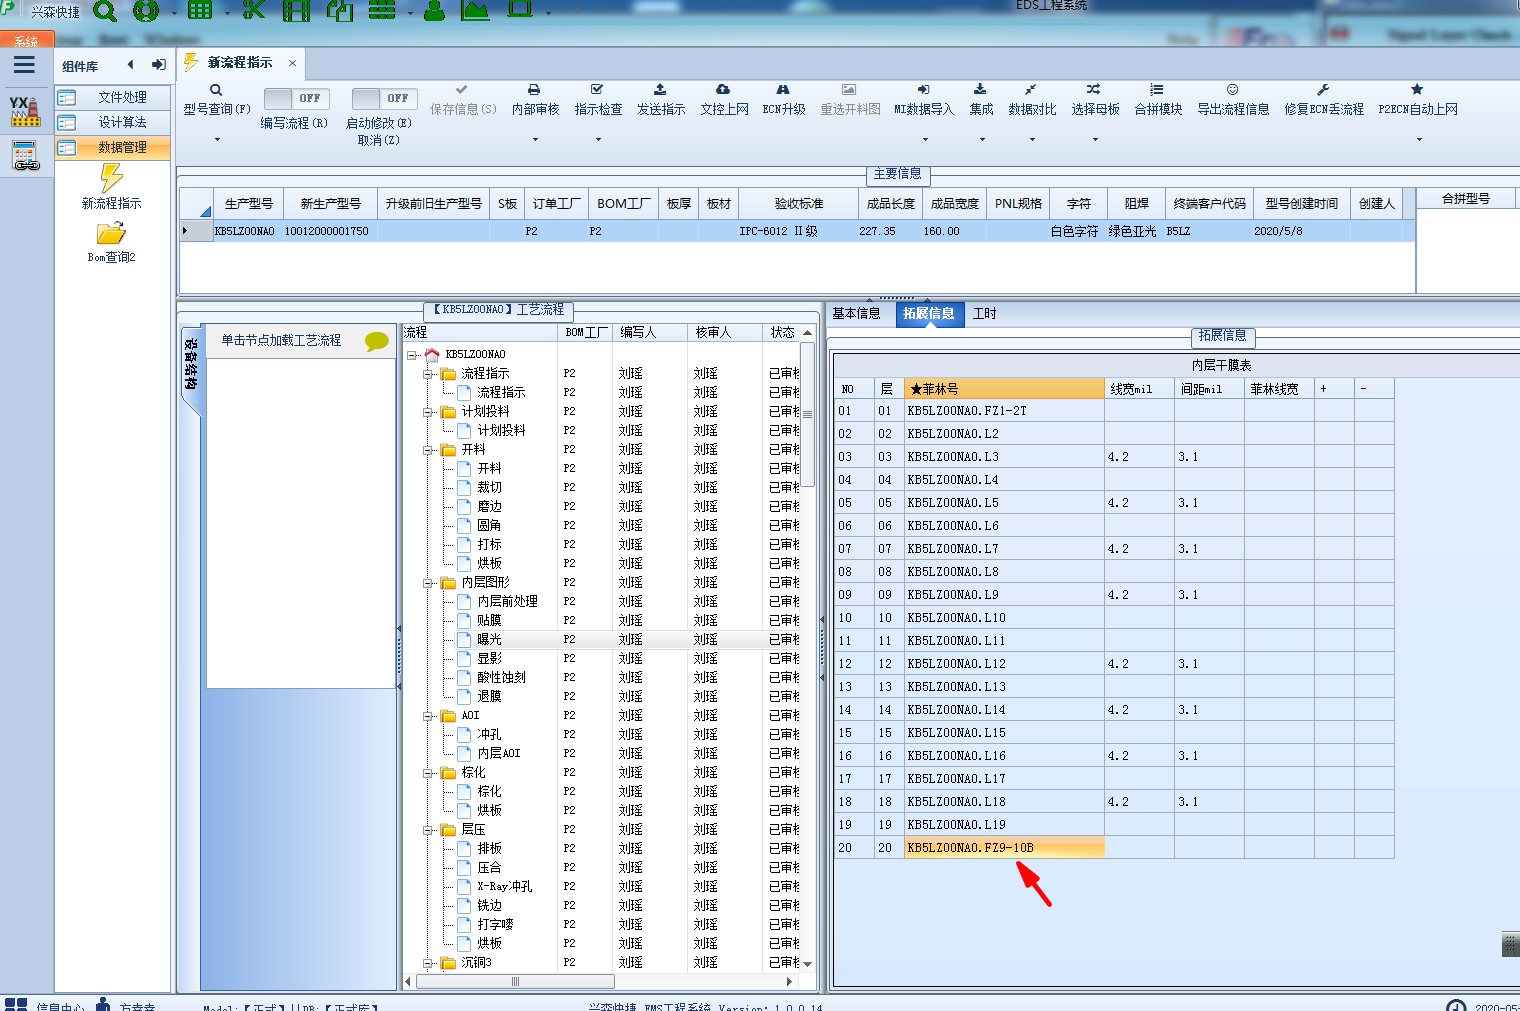
Task: Collapse the 开料 tree node
Action: click(428, 450)
